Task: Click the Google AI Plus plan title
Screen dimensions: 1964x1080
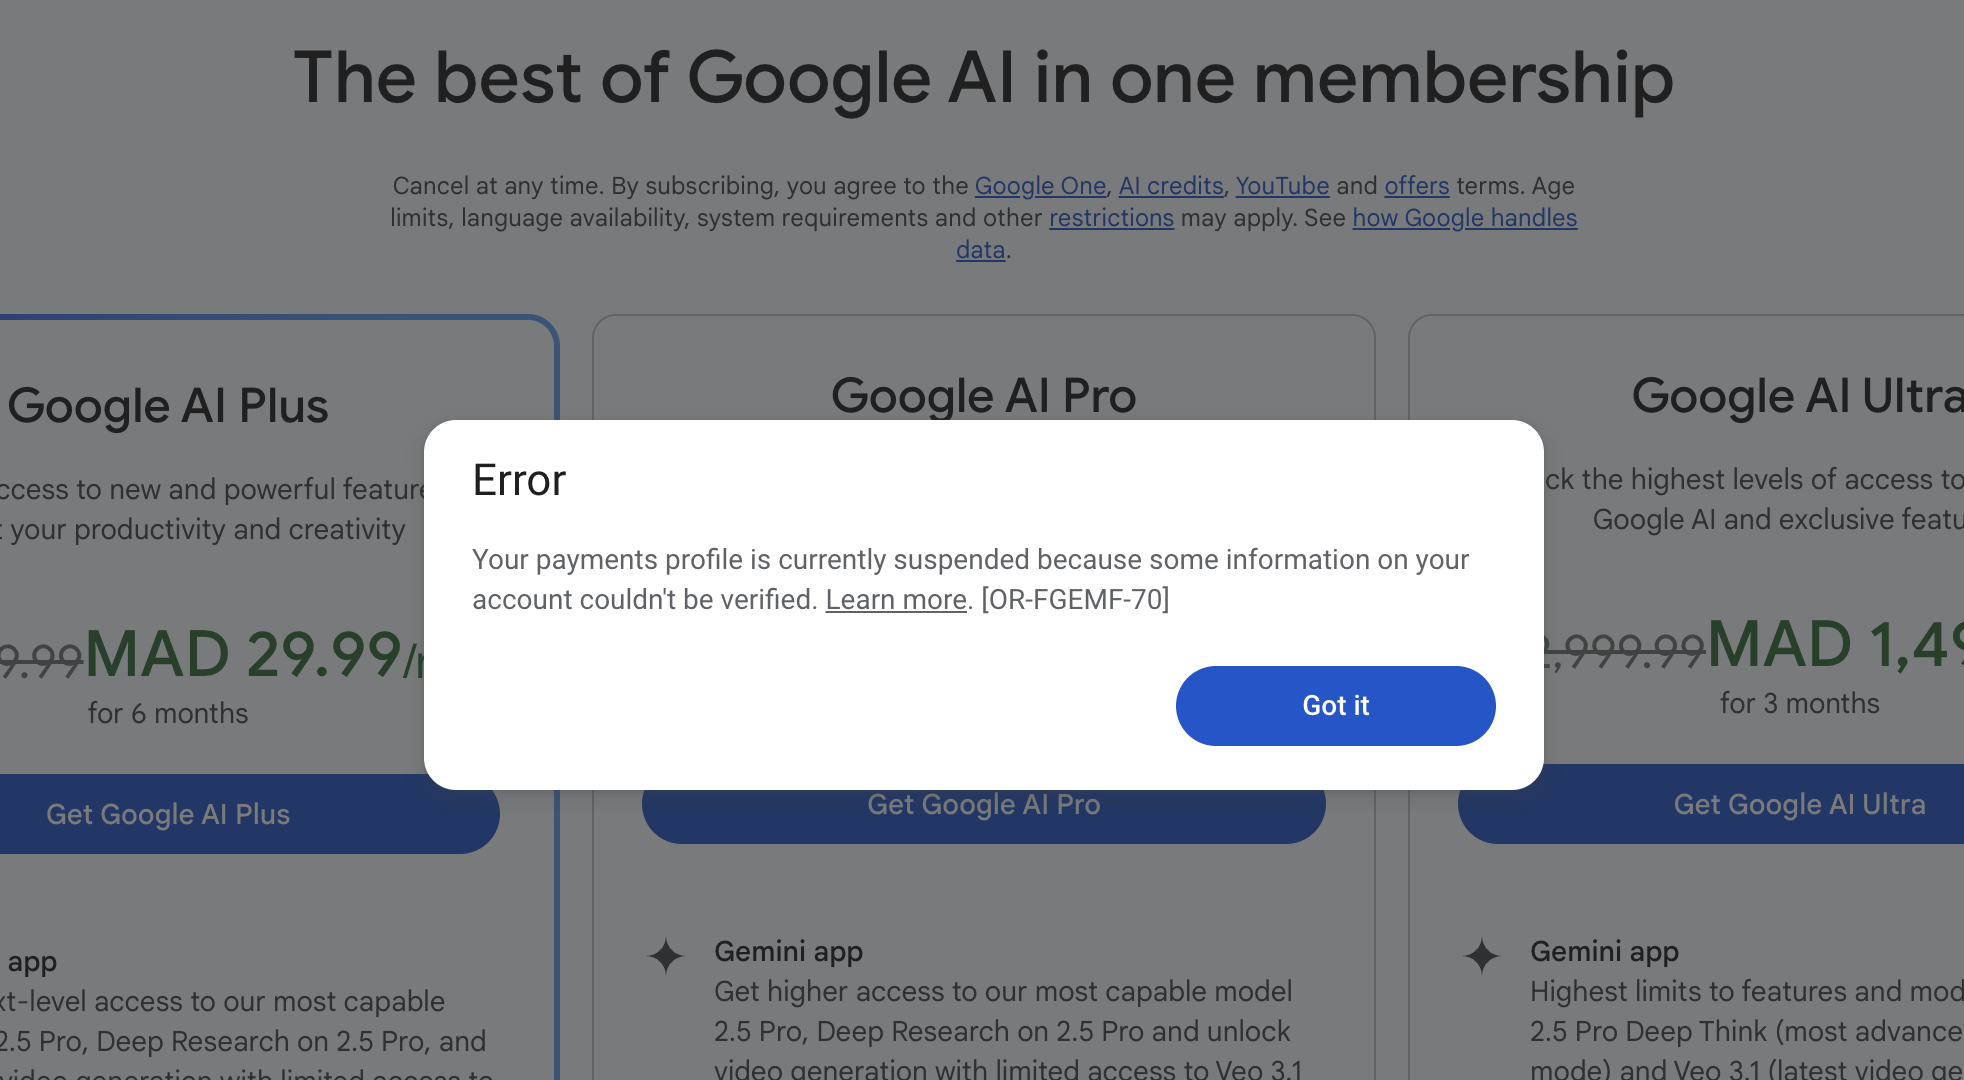Action: [168, 406]
